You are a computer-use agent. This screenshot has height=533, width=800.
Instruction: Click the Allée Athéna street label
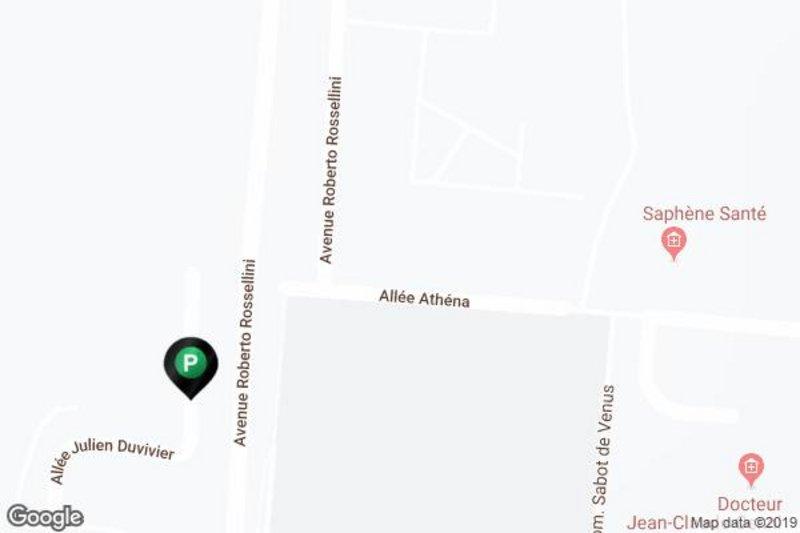click(424, 298)
